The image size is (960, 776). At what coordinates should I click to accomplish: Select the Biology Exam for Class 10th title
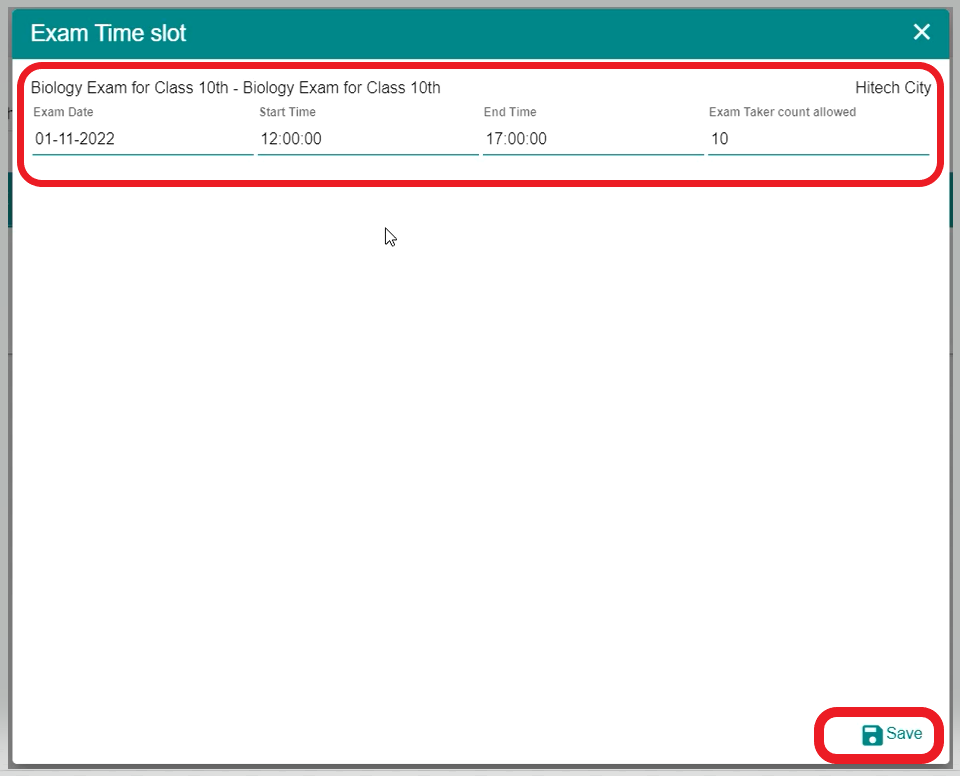pyautogui.click(x=236, y=87)
